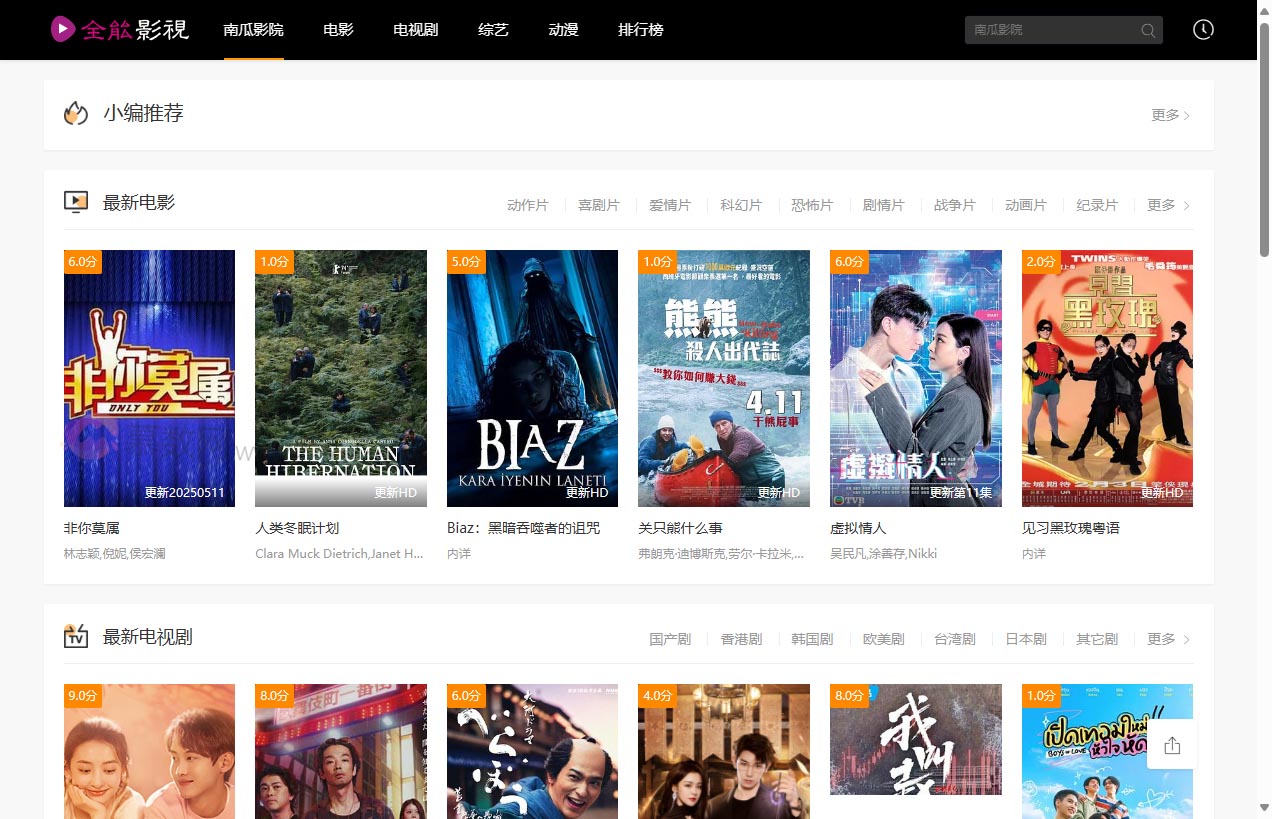Viewport: 1272px width, 819px height.
Task: Expand 更多 in 小编推荐 section
Action: pos(1170,115)
